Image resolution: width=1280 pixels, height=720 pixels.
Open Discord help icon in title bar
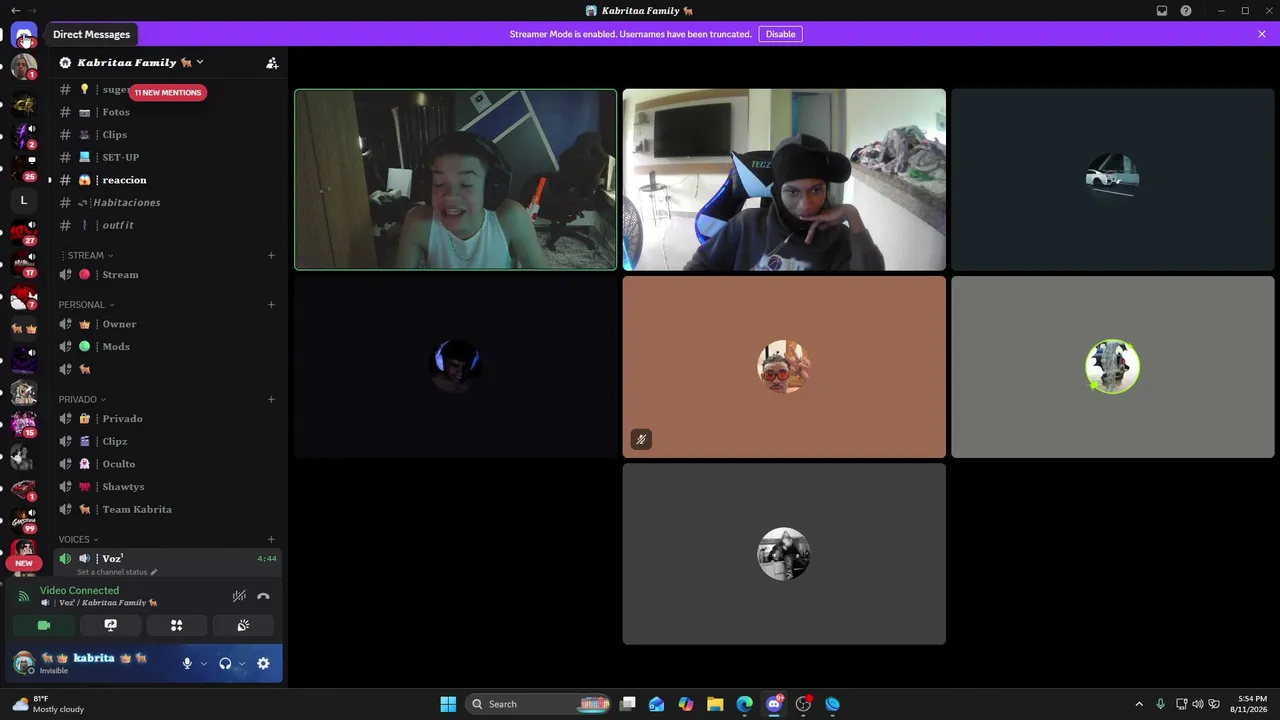[1186, 11]
